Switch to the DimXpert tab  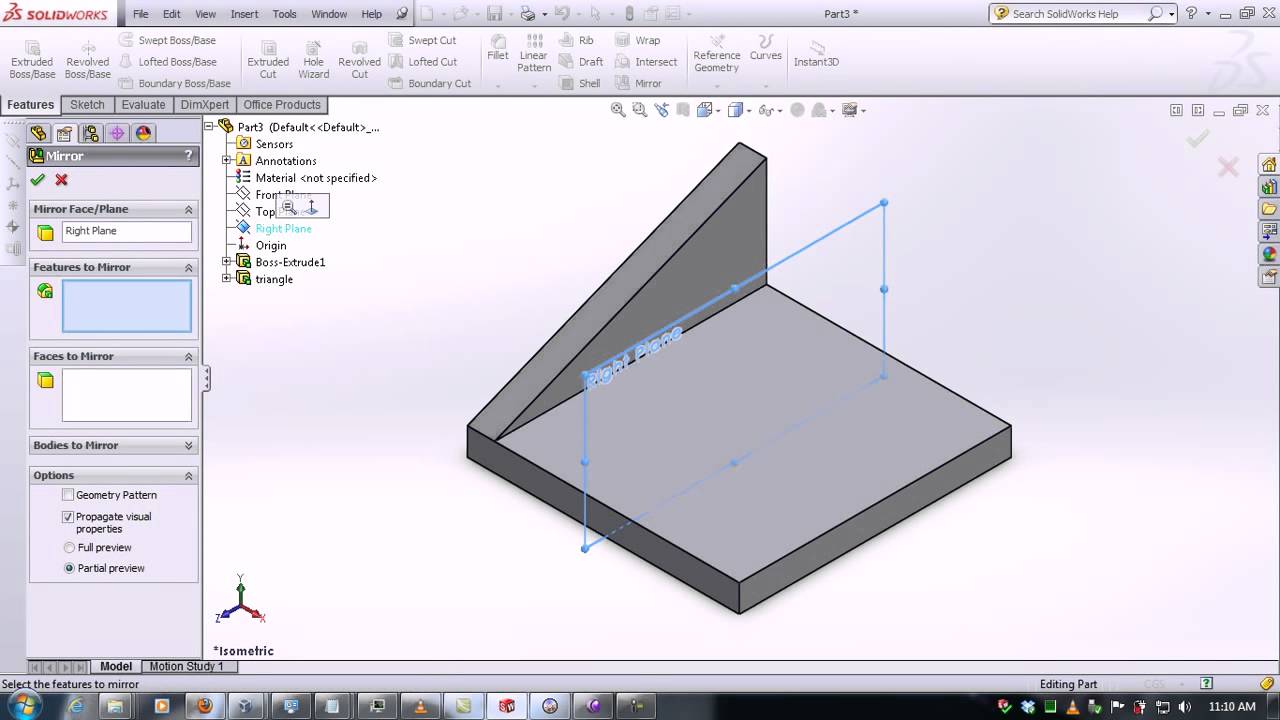(x=204, y=104)
